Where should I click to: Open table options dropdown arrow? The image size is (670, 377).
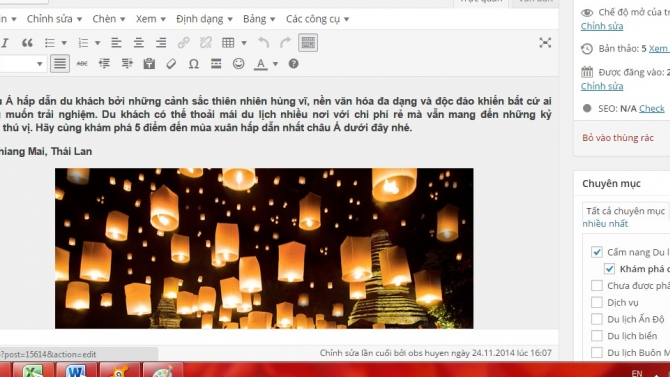coord(244,43)
